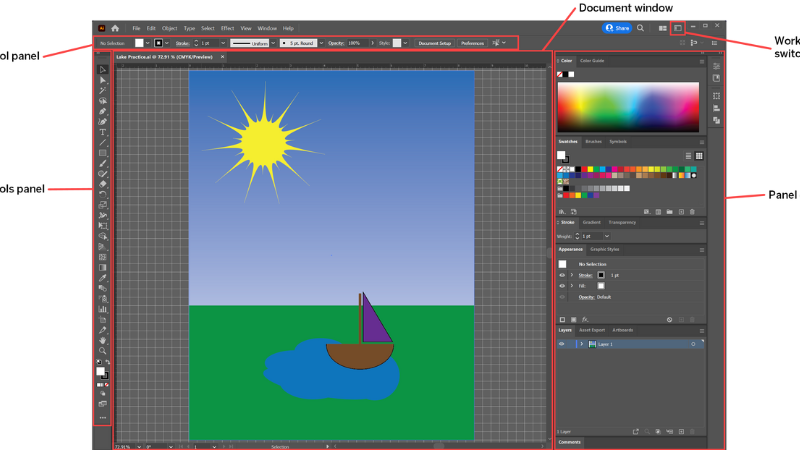Viewport: 800px width, 450px height.
Task: Hide Layer 1 using its eye icon
Action: 561,344
